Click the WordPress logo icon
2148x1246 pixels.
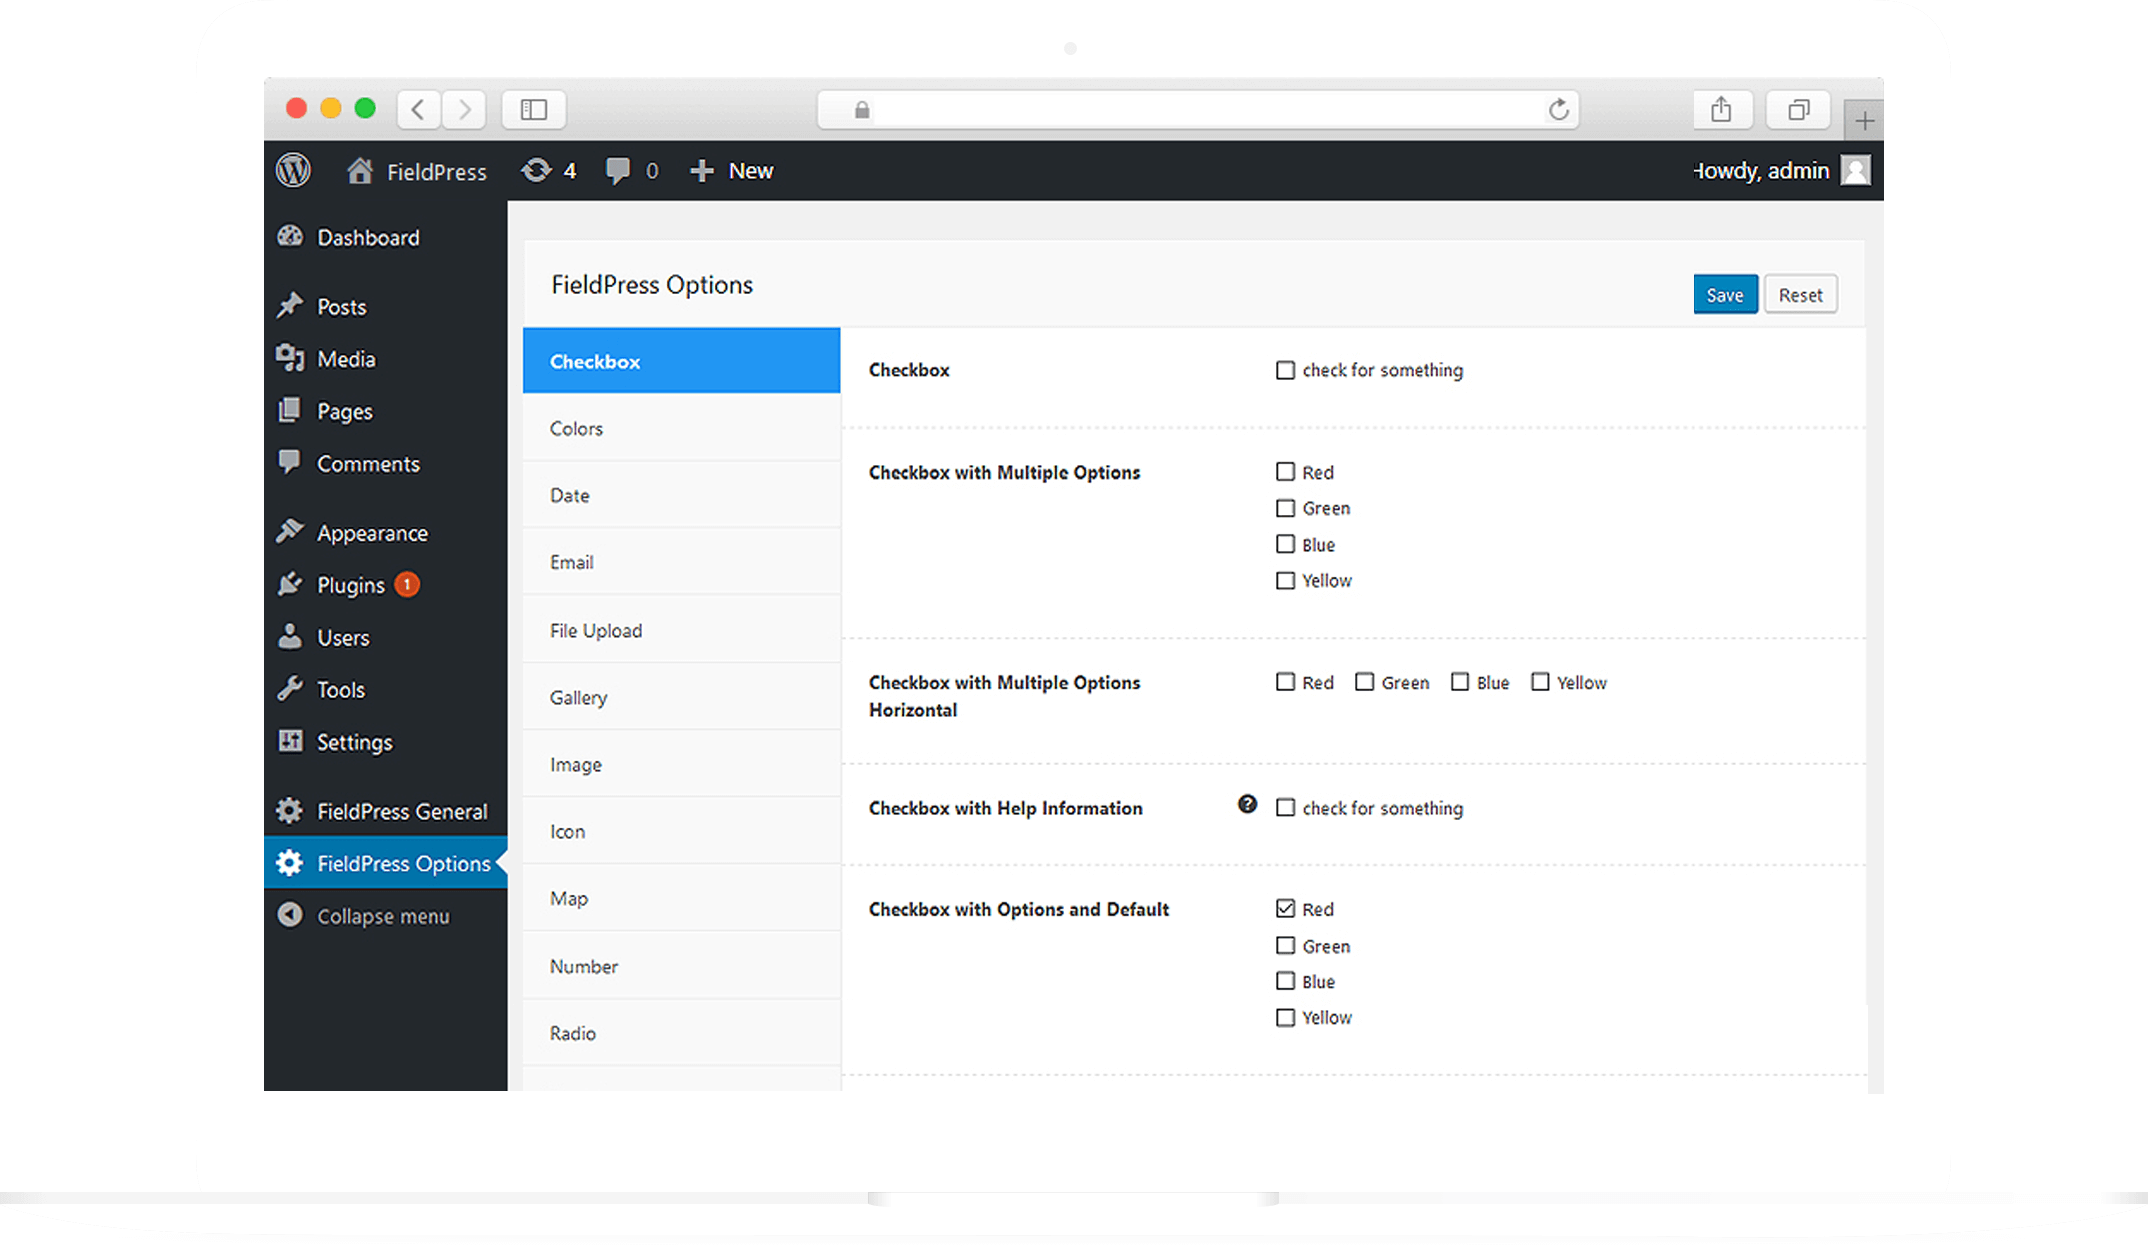click(x=293, y=171)
